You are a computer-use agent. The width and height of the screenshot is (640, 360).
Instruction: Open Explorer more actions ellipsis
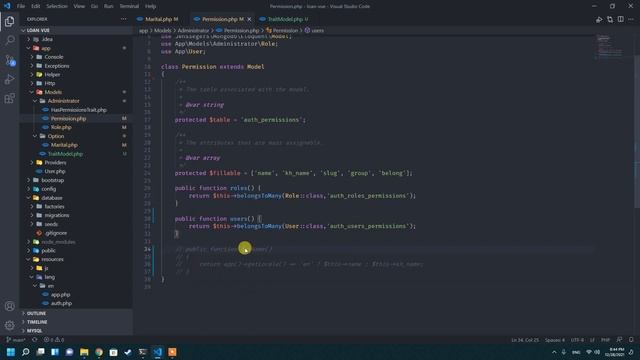[123, 19]
